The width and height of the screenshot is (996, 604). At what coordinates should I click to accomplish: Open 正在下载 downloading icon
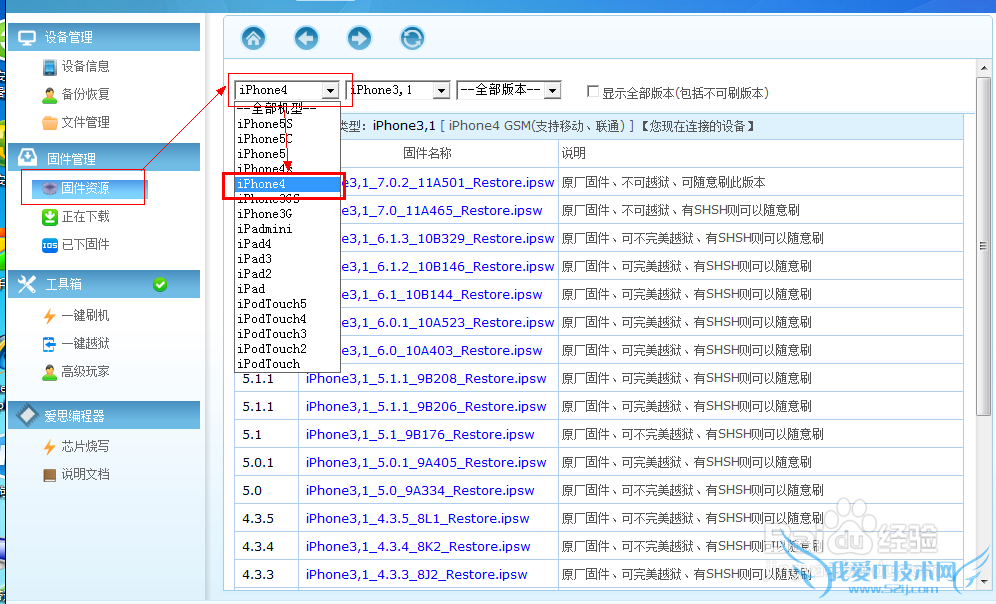pyautogui.click(x=50, y=217)
